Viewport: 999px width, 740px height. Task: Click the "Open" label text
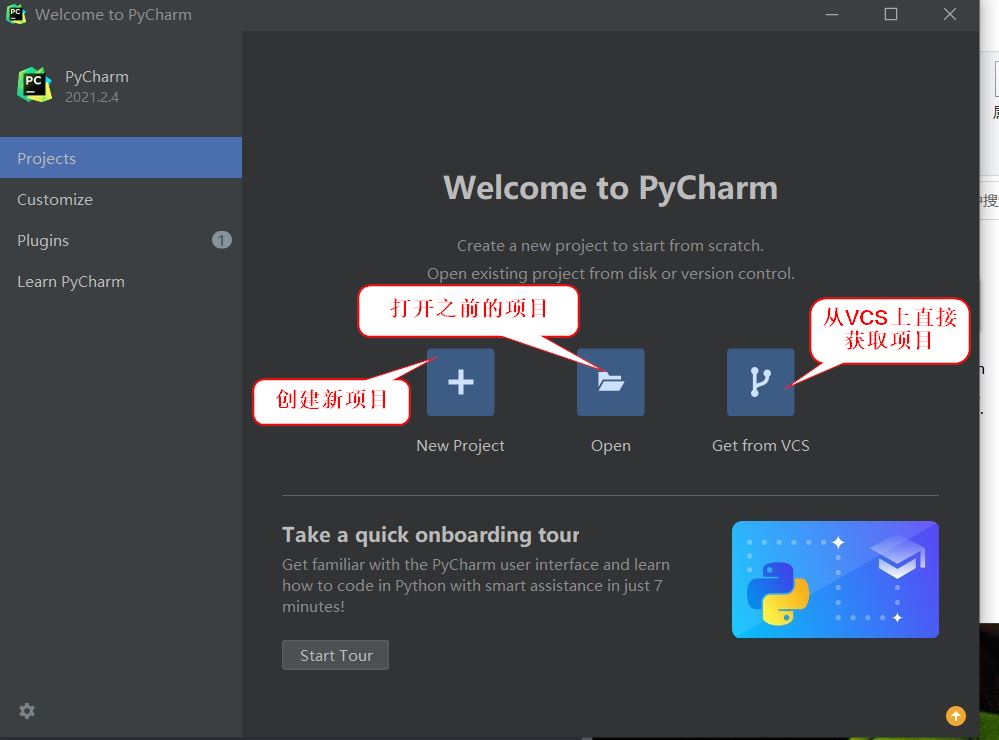pos(610,446)
